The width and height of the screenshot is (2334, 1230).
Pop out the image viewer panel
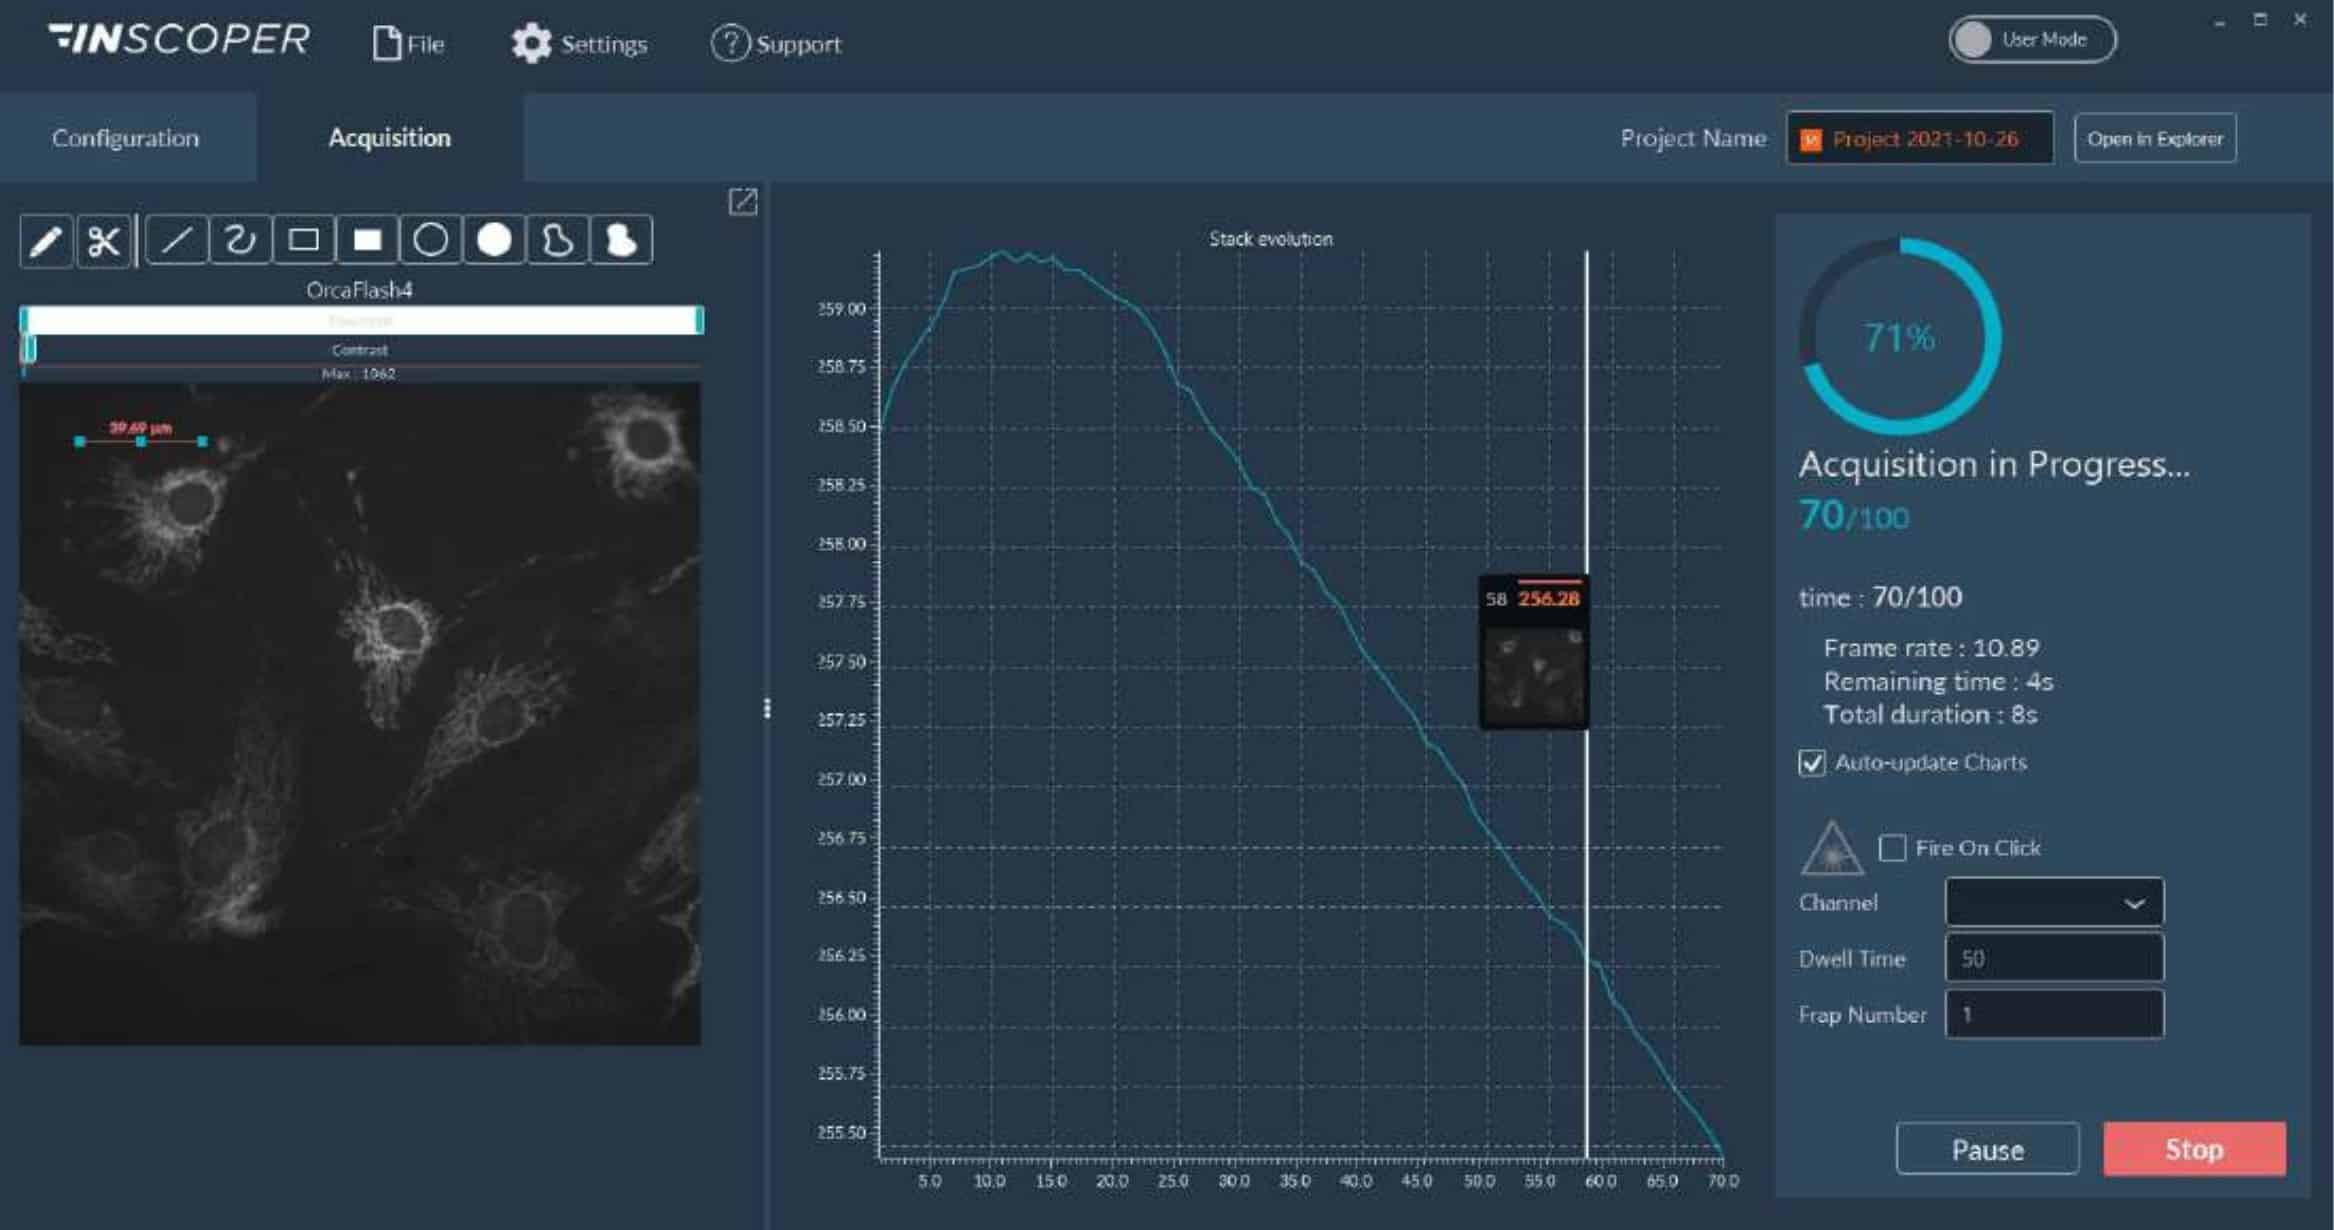742,202
